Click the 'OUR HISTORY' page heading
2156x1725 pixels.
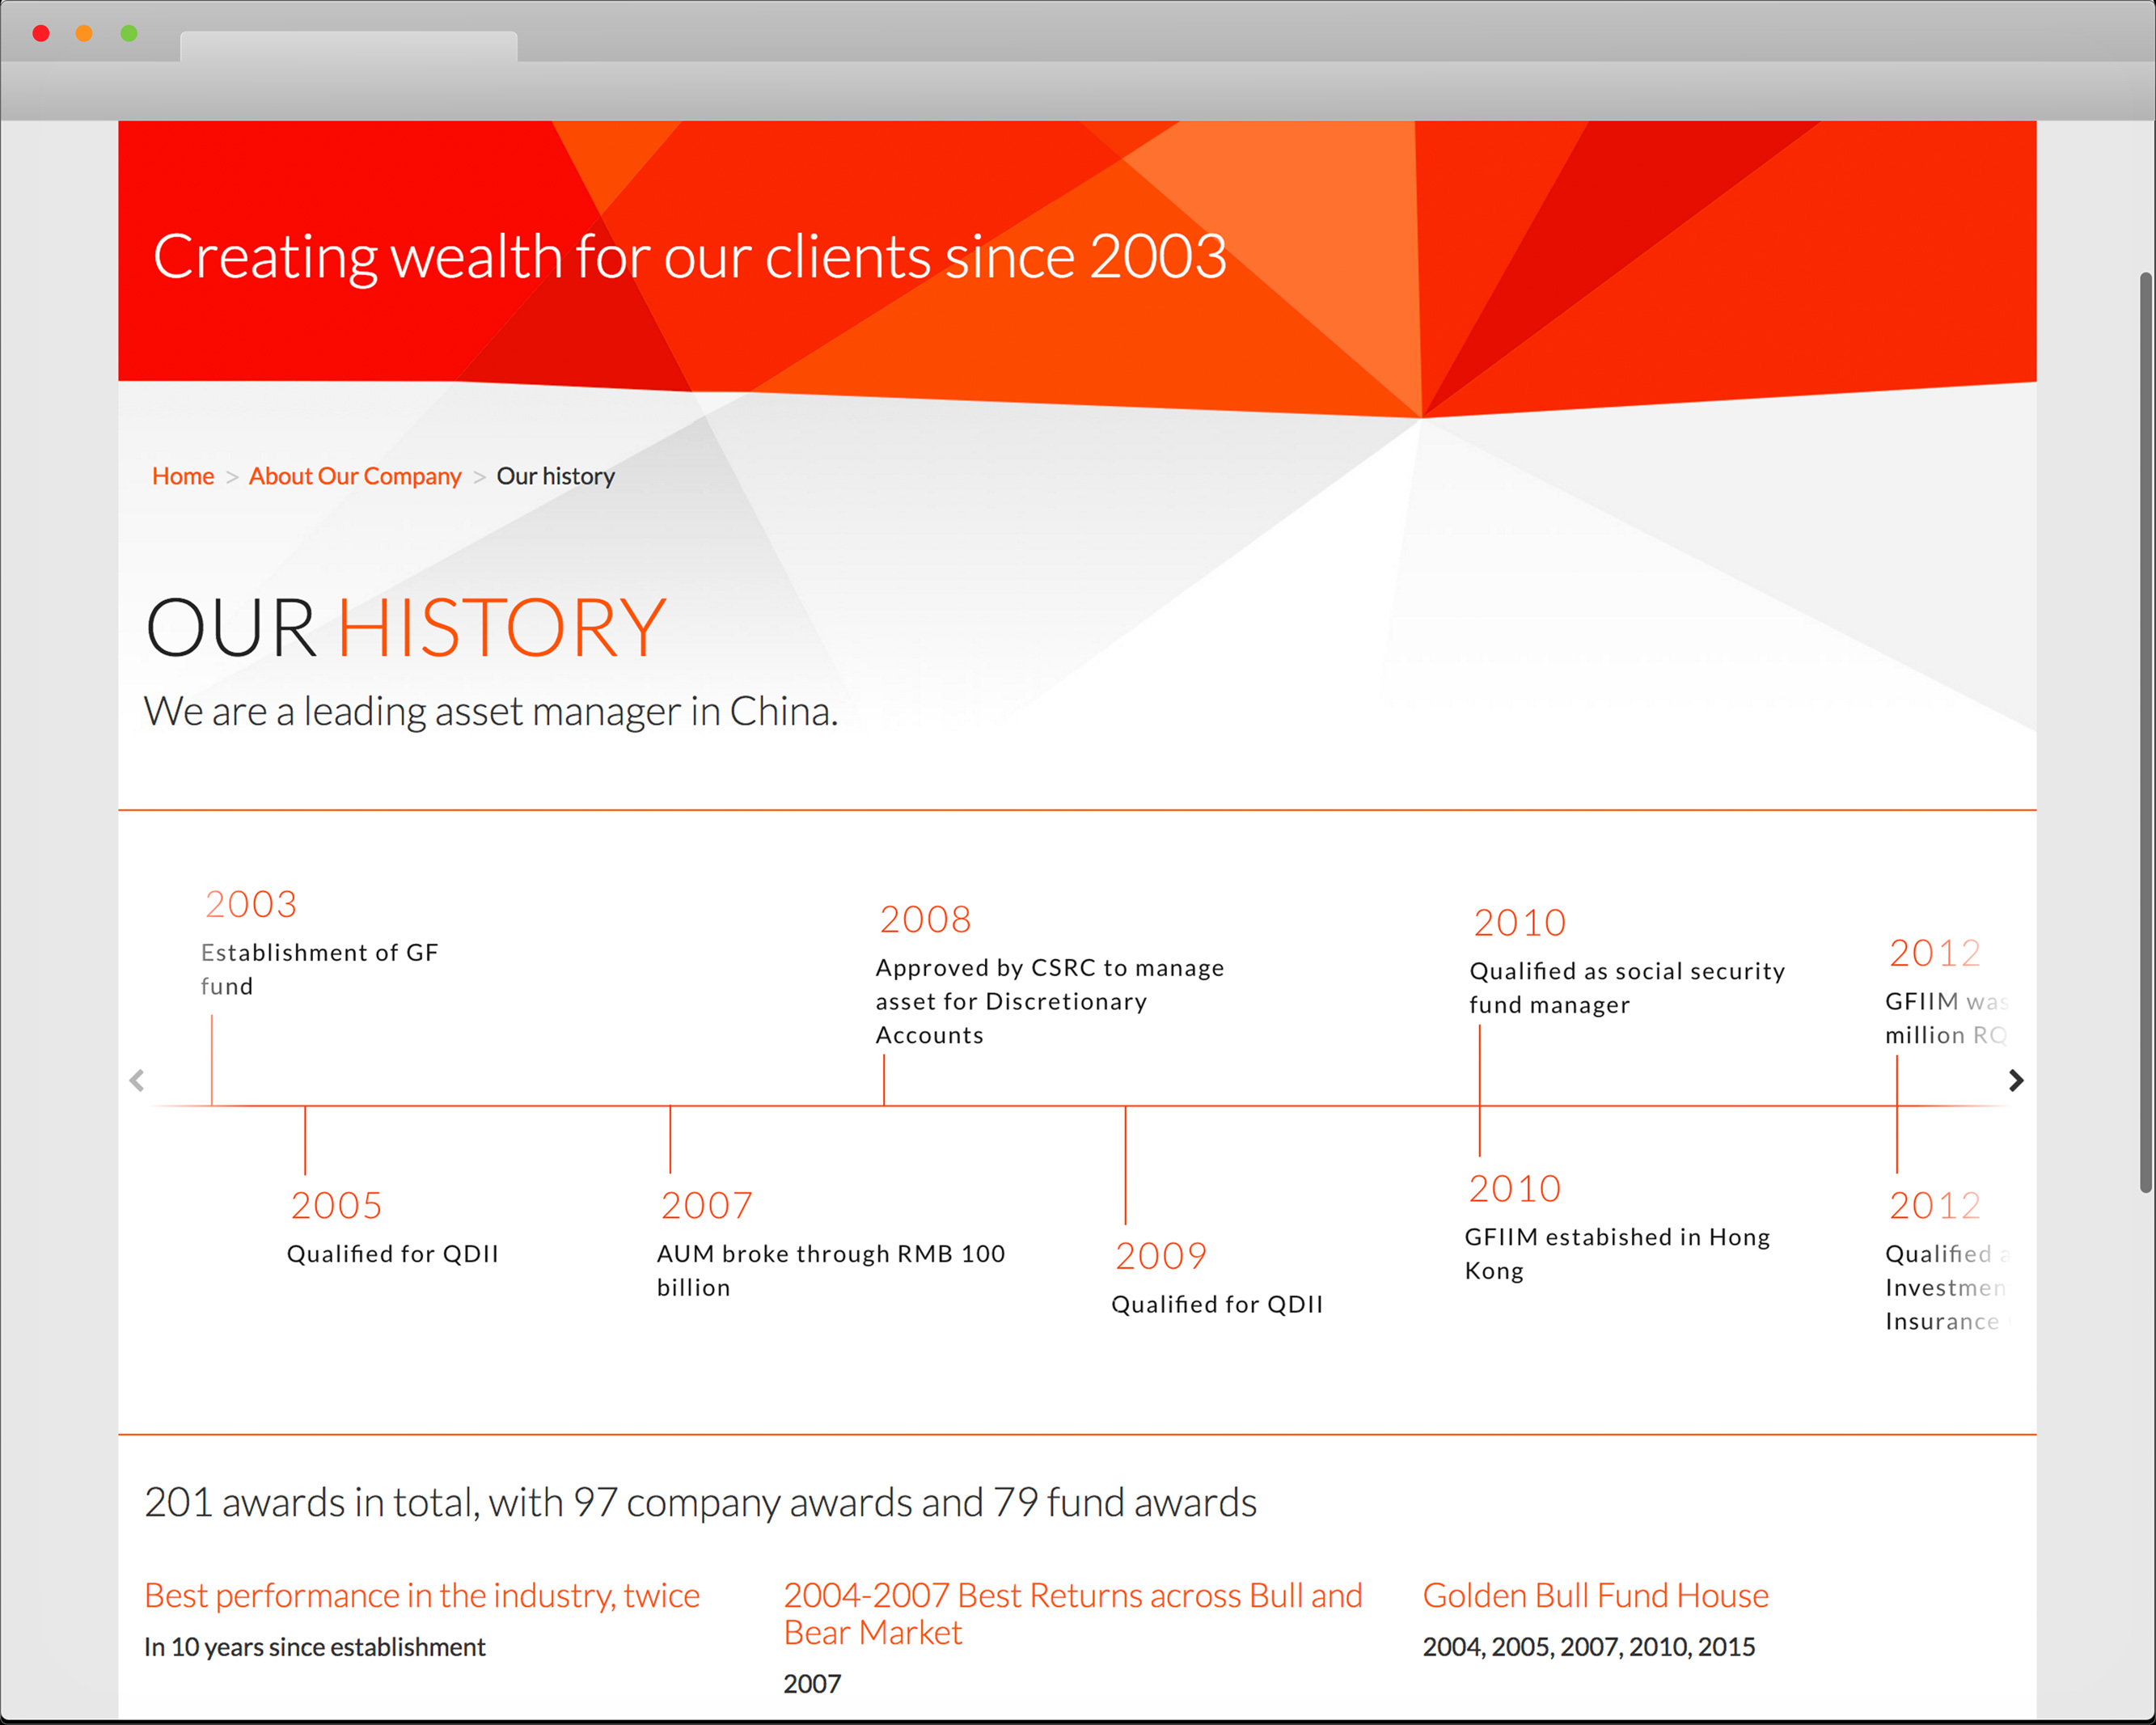pos(406,627)
